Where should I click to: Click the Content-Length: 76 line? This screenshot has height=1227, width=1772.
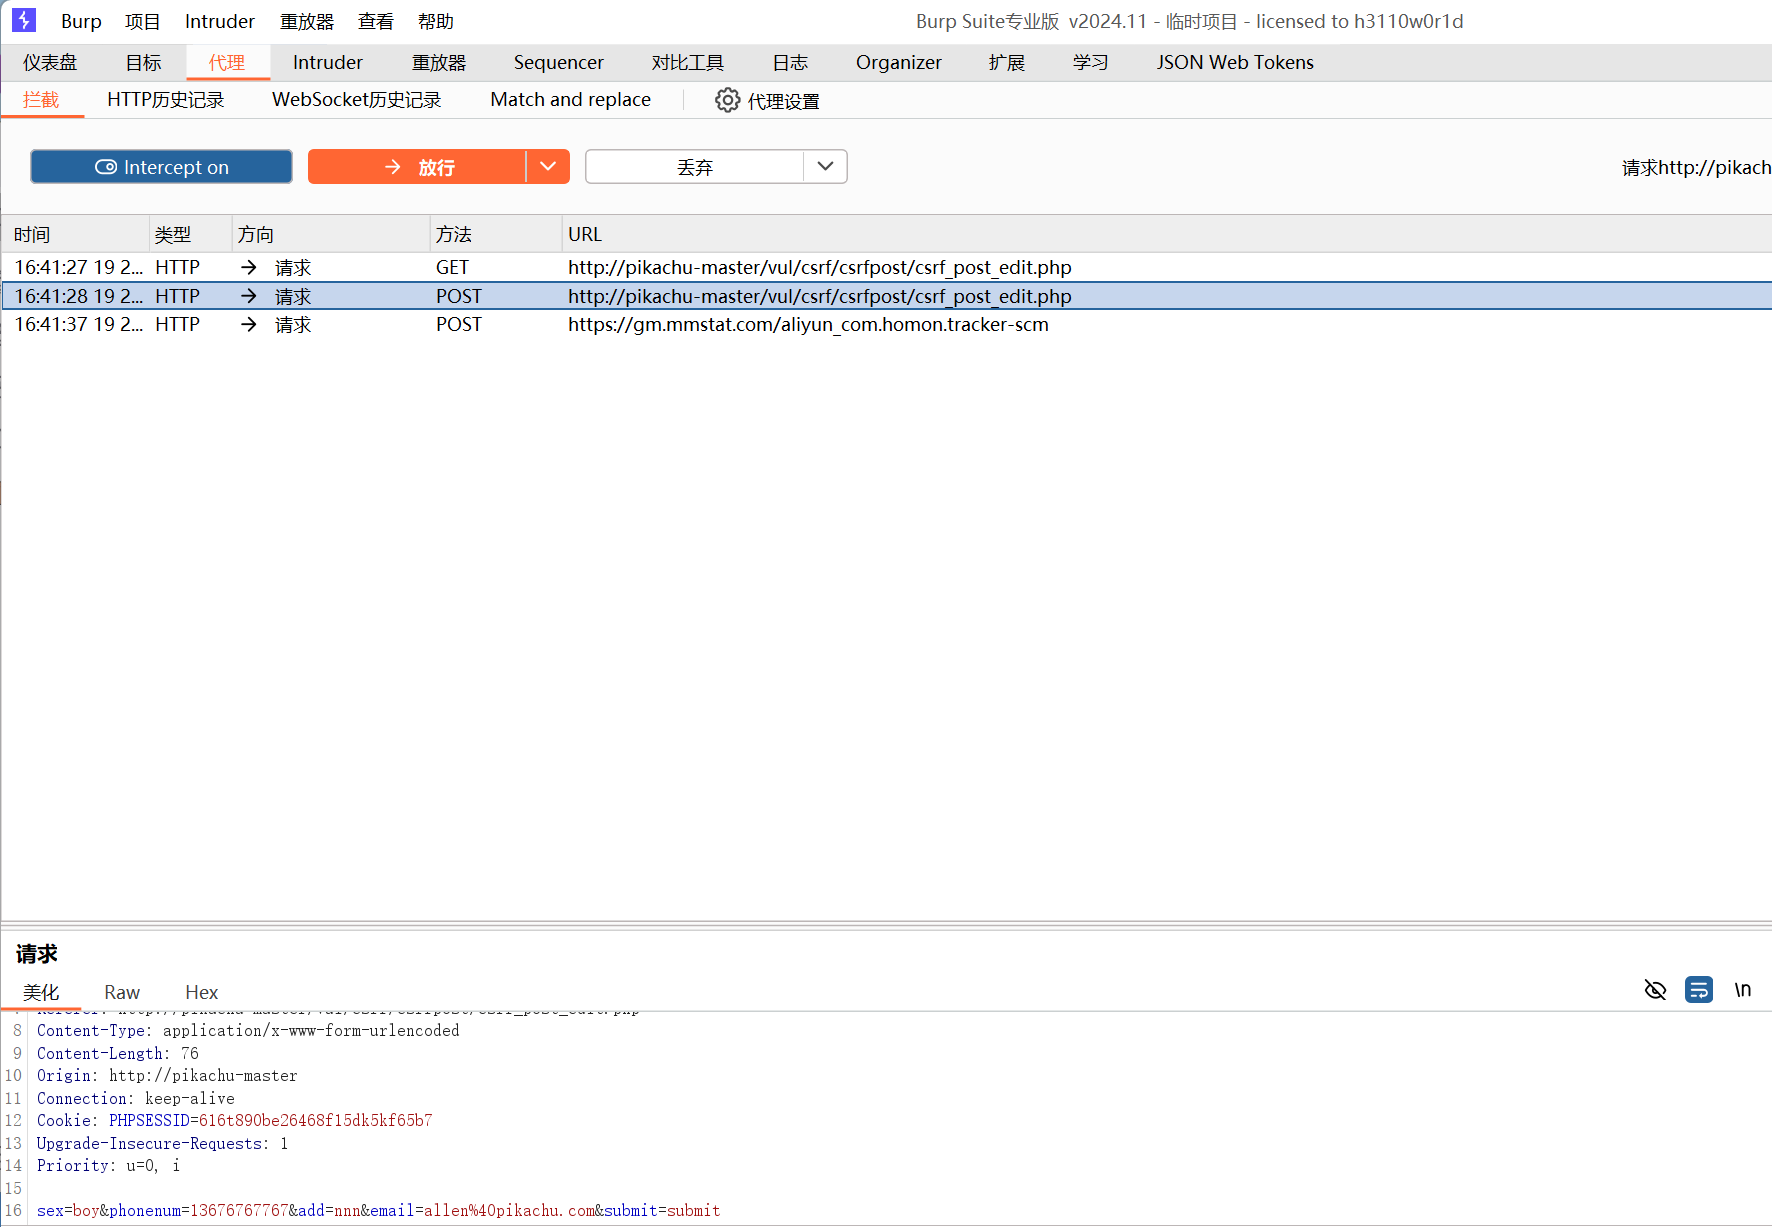[x=118, y=1053]
